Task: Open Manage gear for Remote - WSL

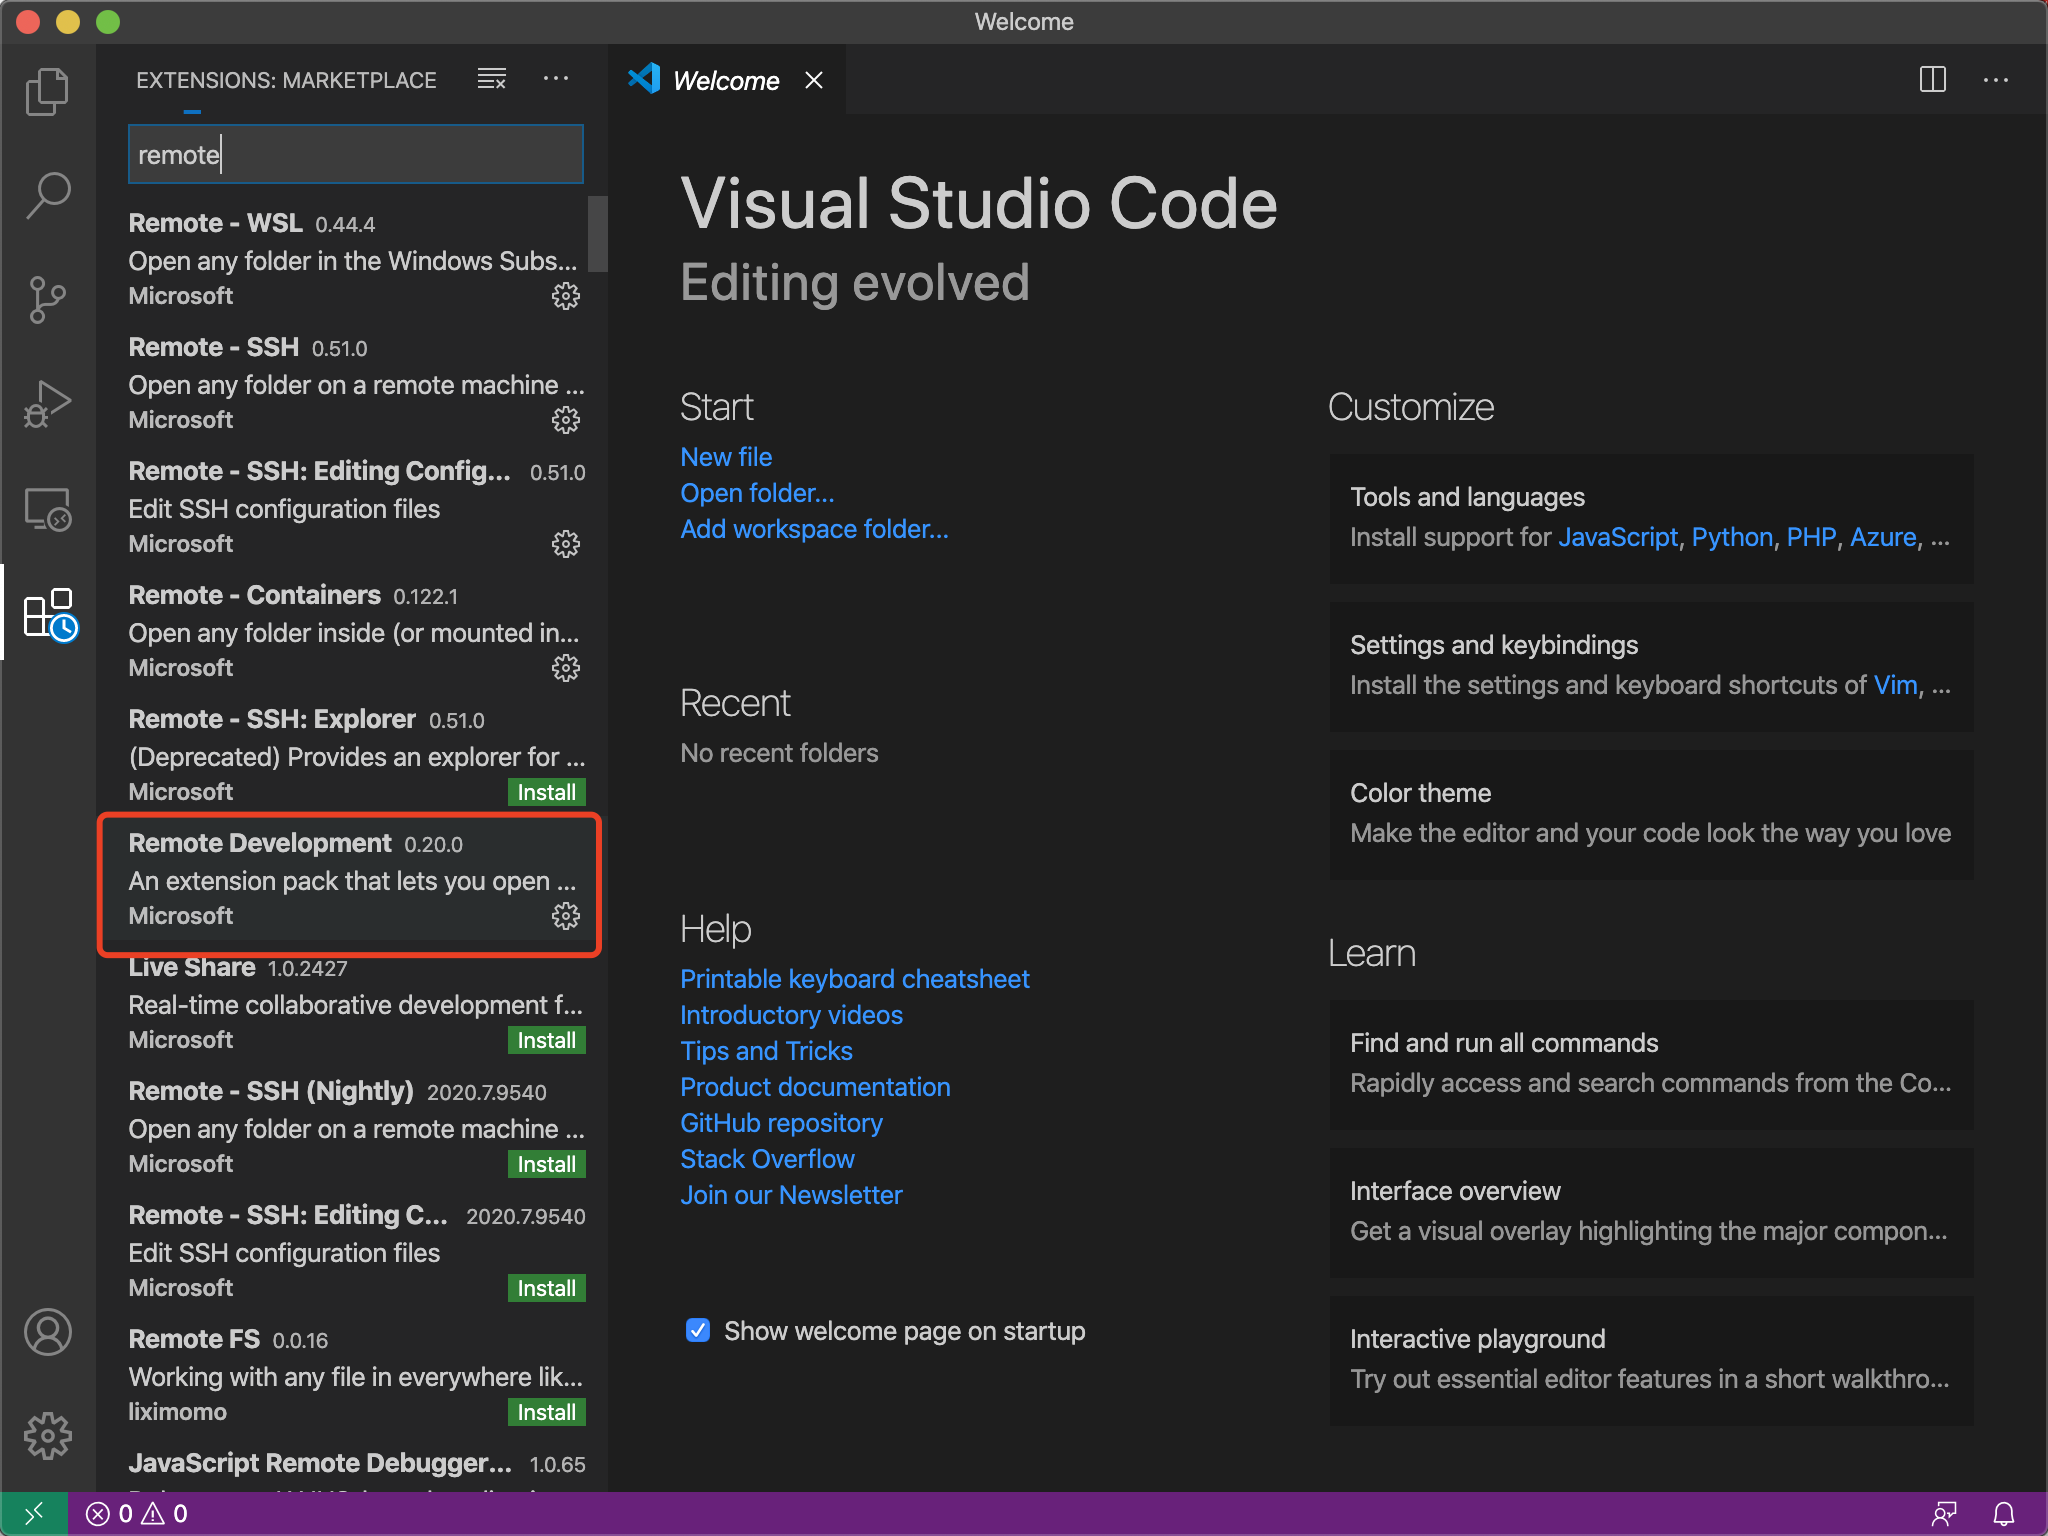Action: [566, 296]
